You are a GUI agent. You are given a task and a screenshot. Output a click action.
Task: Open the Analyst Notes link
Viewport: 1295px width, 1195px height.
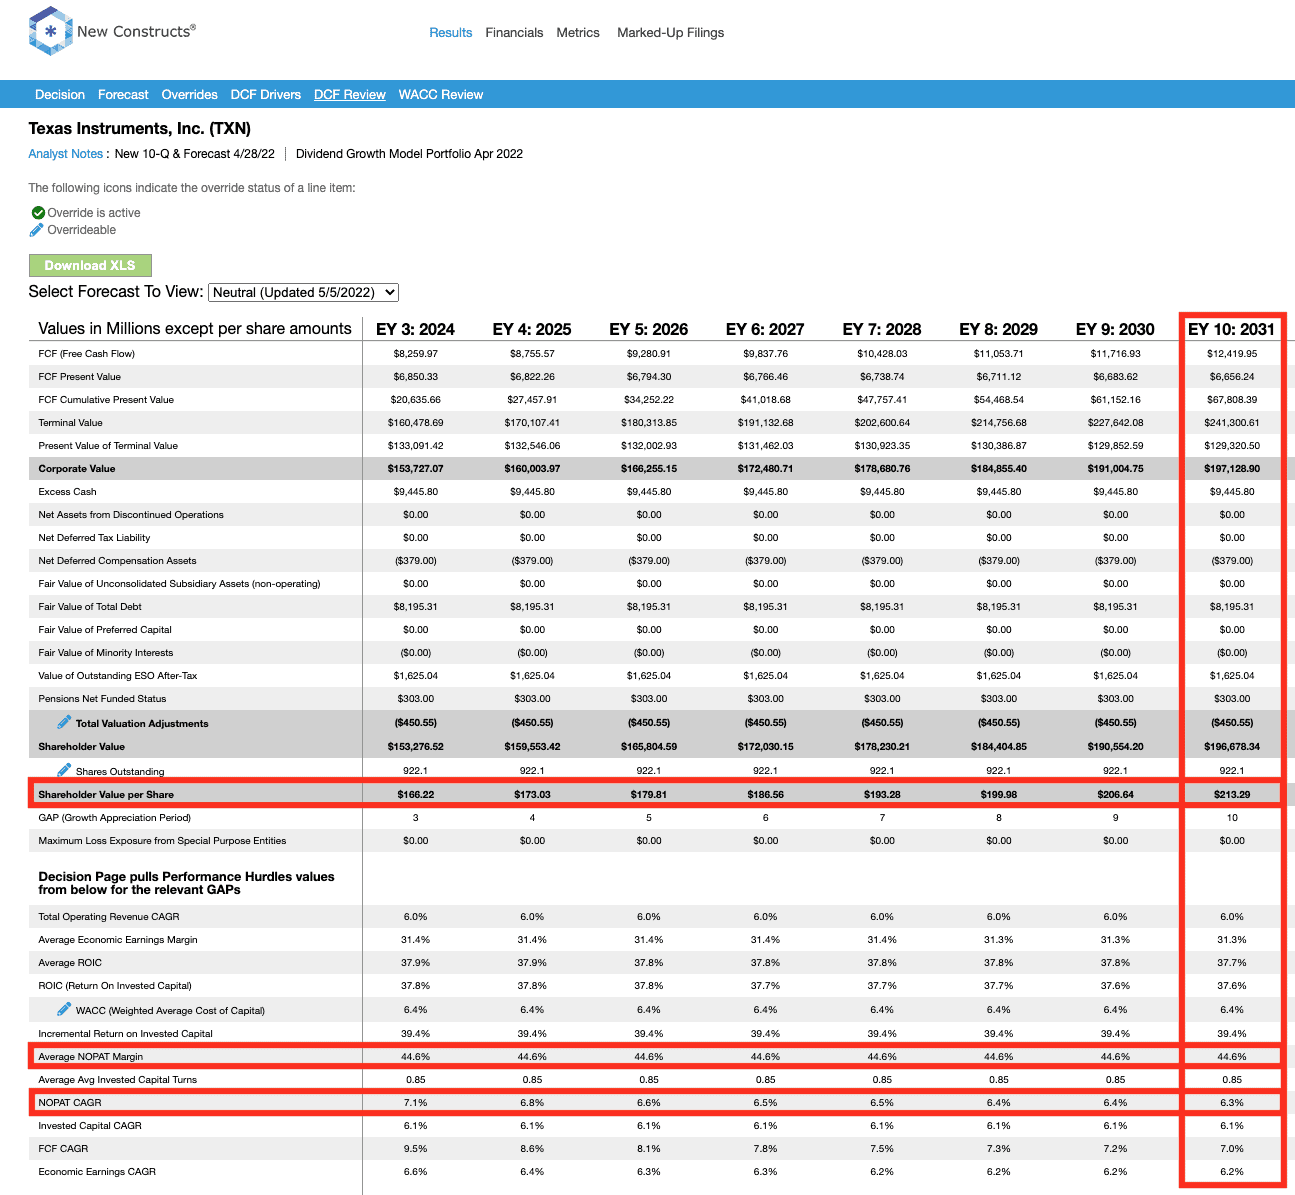point(66,154)
